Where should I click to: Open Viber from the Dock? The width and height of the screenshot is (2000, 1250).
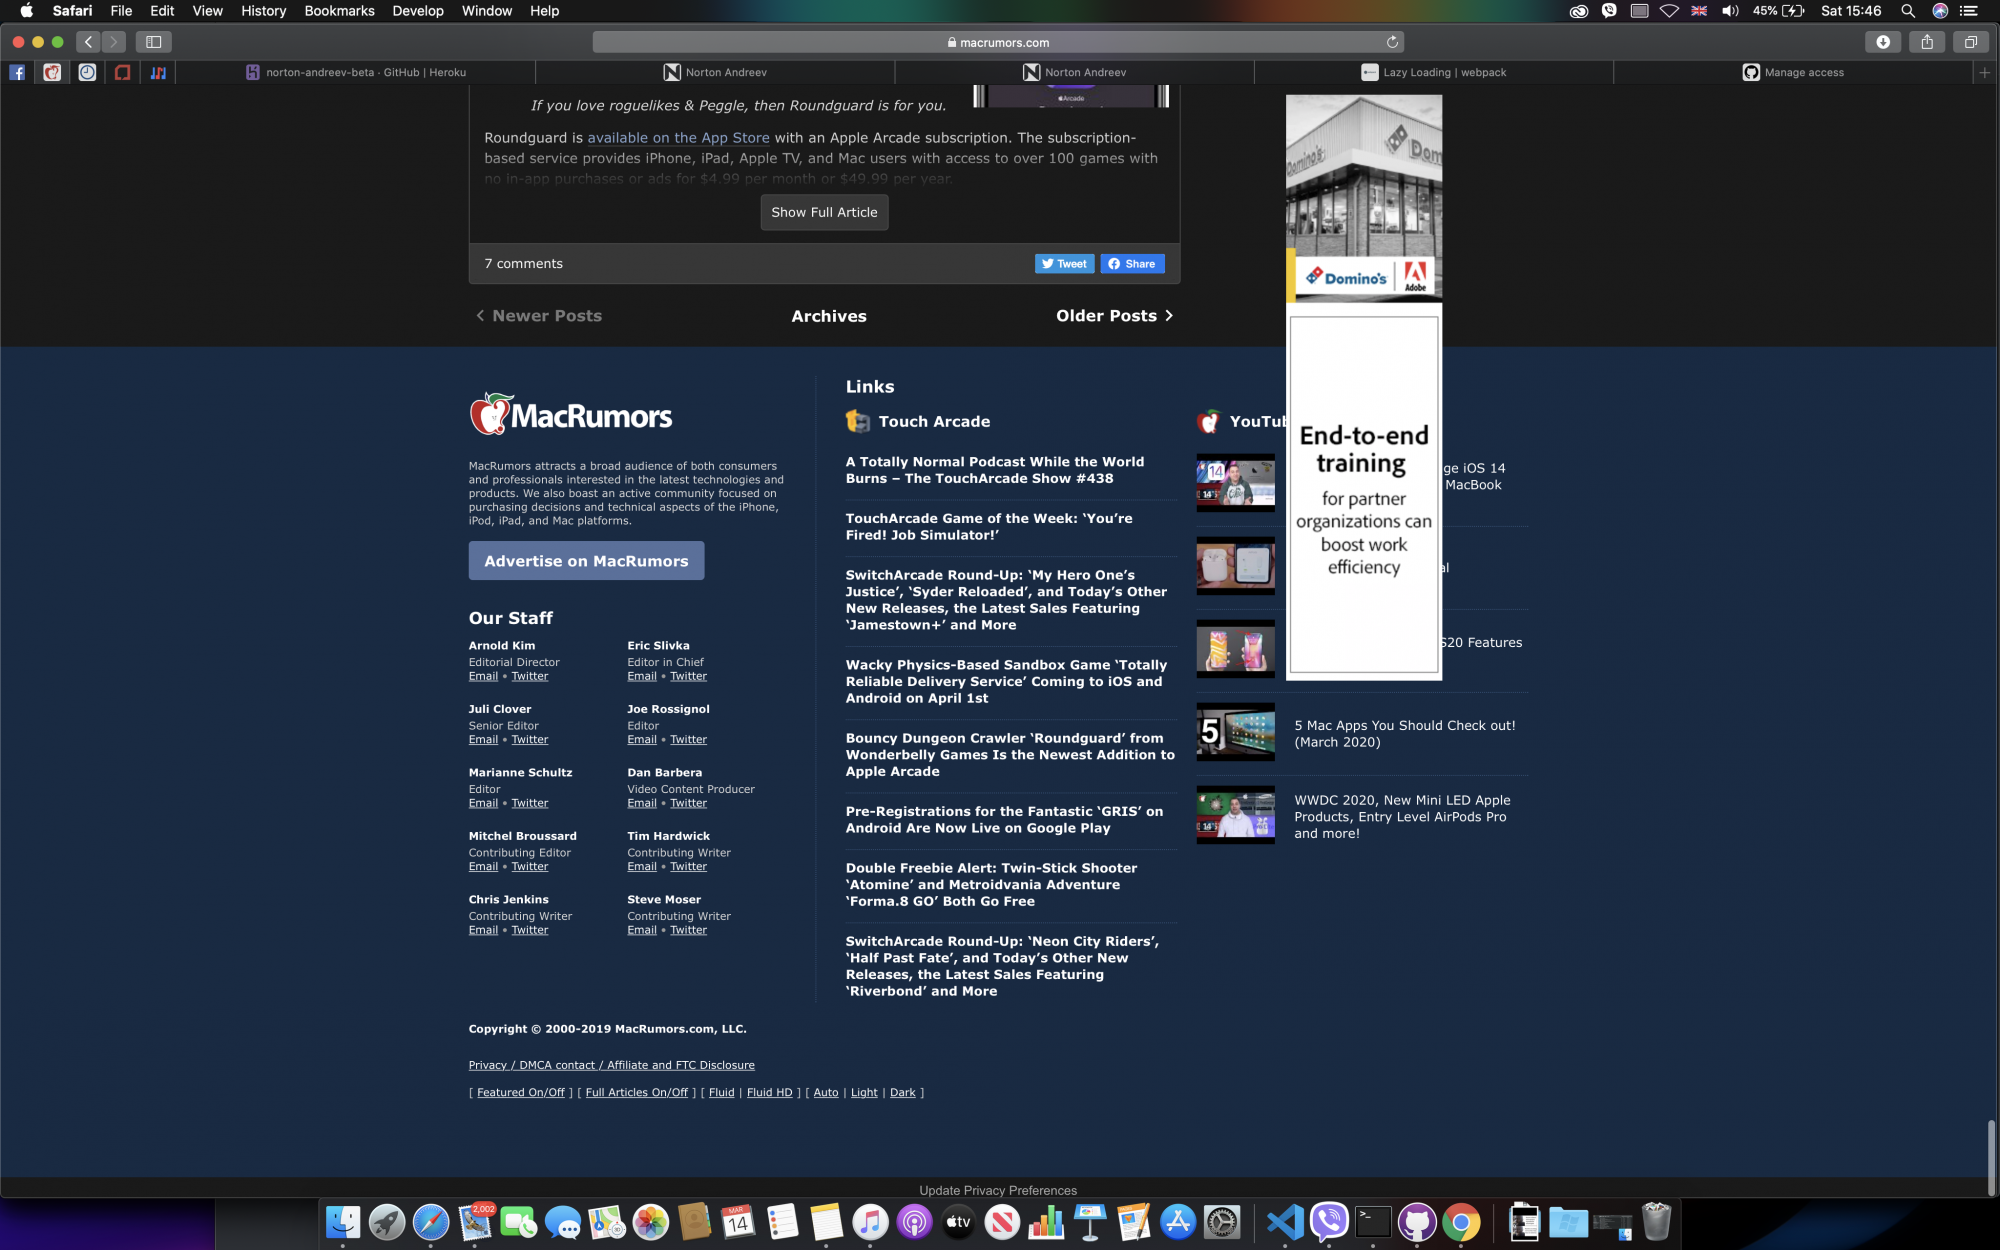[1329, 1222]
